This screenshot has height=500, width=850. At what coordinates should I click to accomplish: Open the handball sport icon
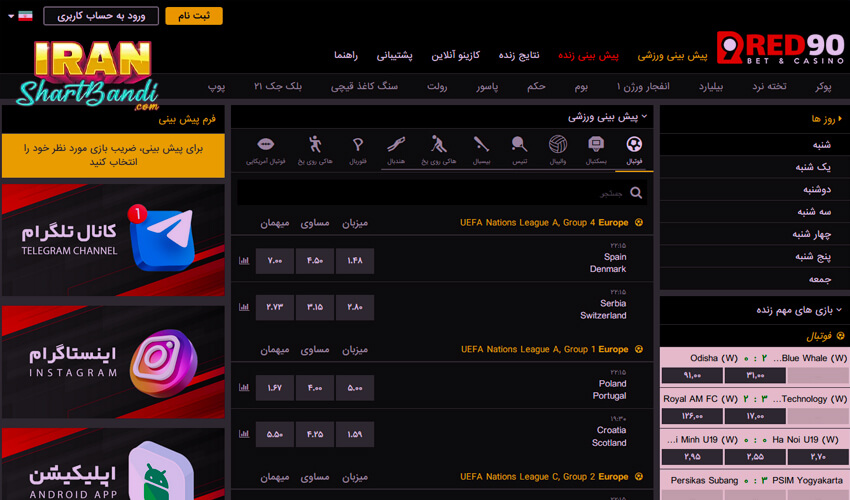tap(397, 150)
